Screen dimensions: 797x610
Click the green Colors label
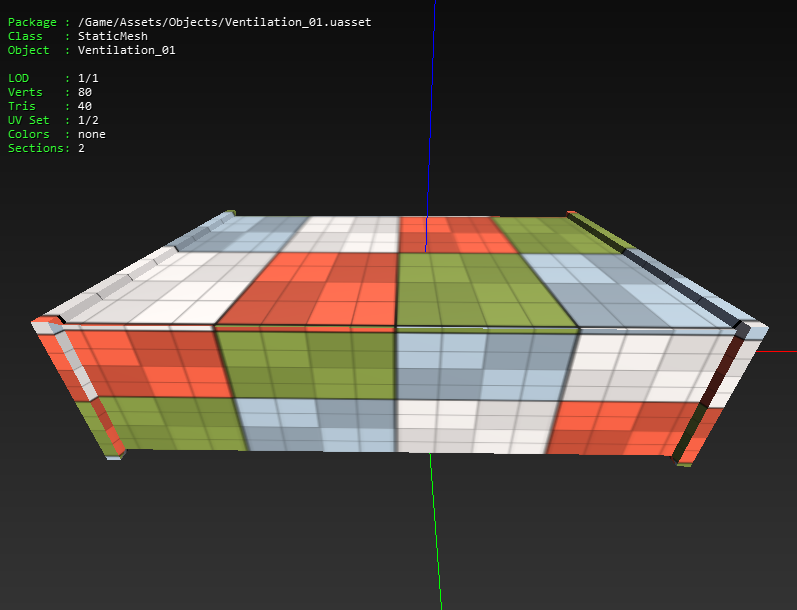(28, 134)
